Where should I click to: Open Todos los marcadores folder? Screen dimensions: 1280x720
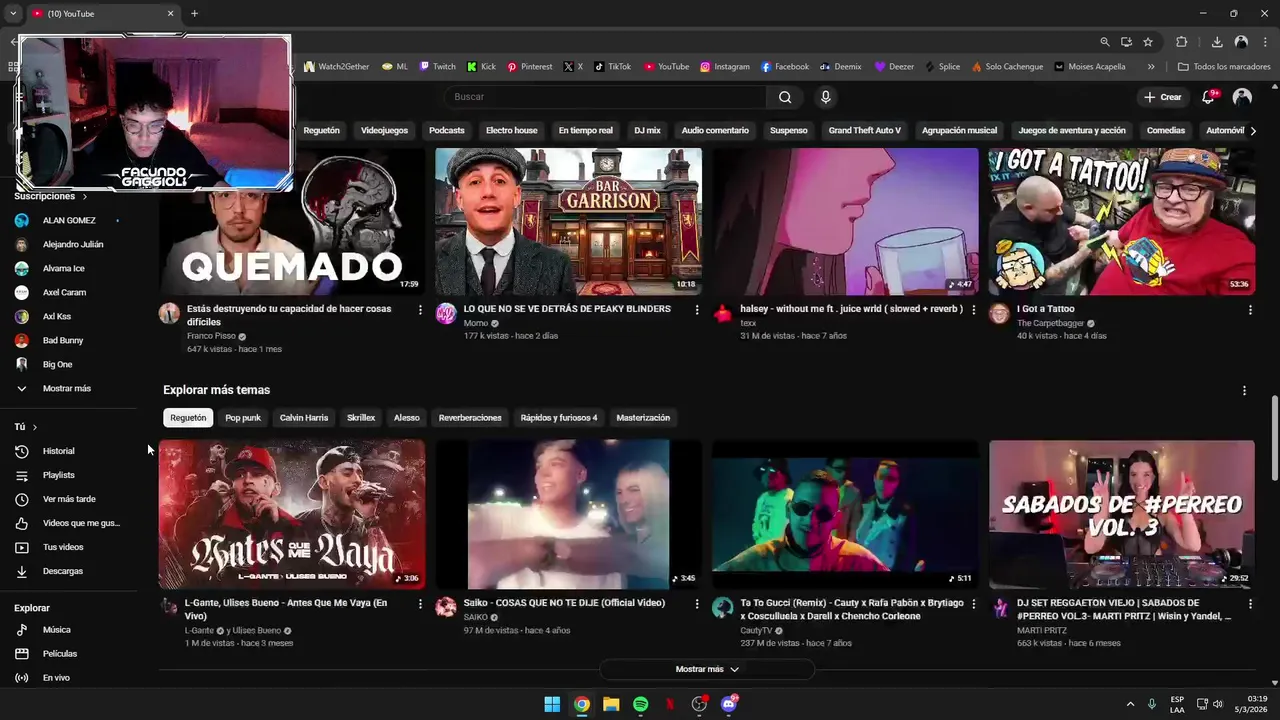tap(1224, 67)
